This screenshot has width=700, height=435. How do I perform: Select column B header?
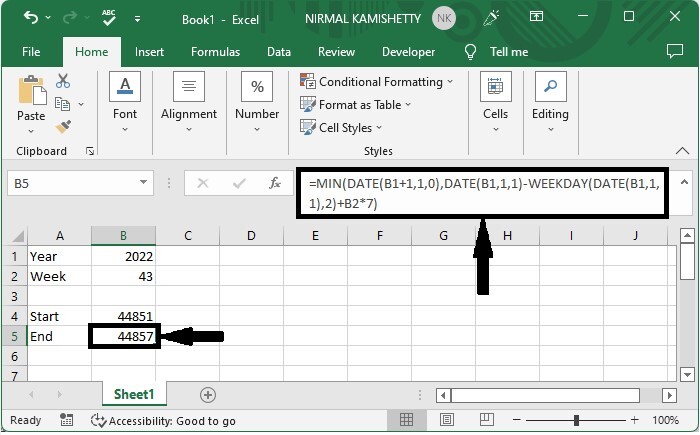[x=123, y=235]
